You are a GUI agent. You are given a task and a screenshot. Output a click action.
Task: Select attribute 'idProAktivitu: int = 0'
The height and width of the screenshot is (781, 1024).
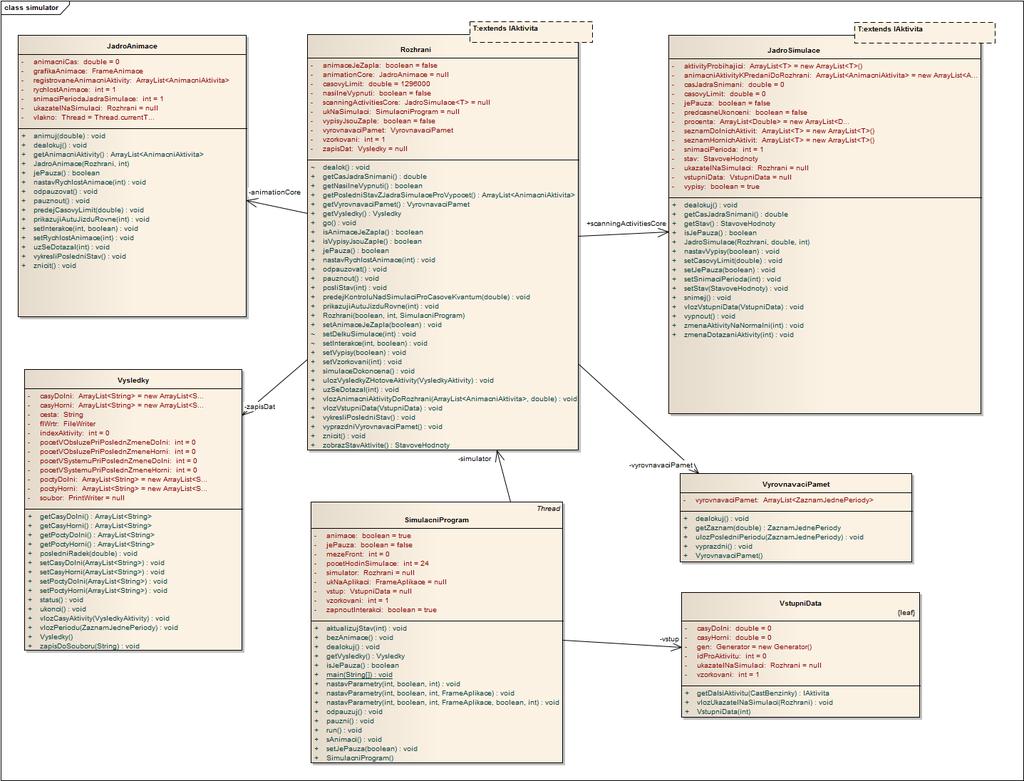coord(731,656)
